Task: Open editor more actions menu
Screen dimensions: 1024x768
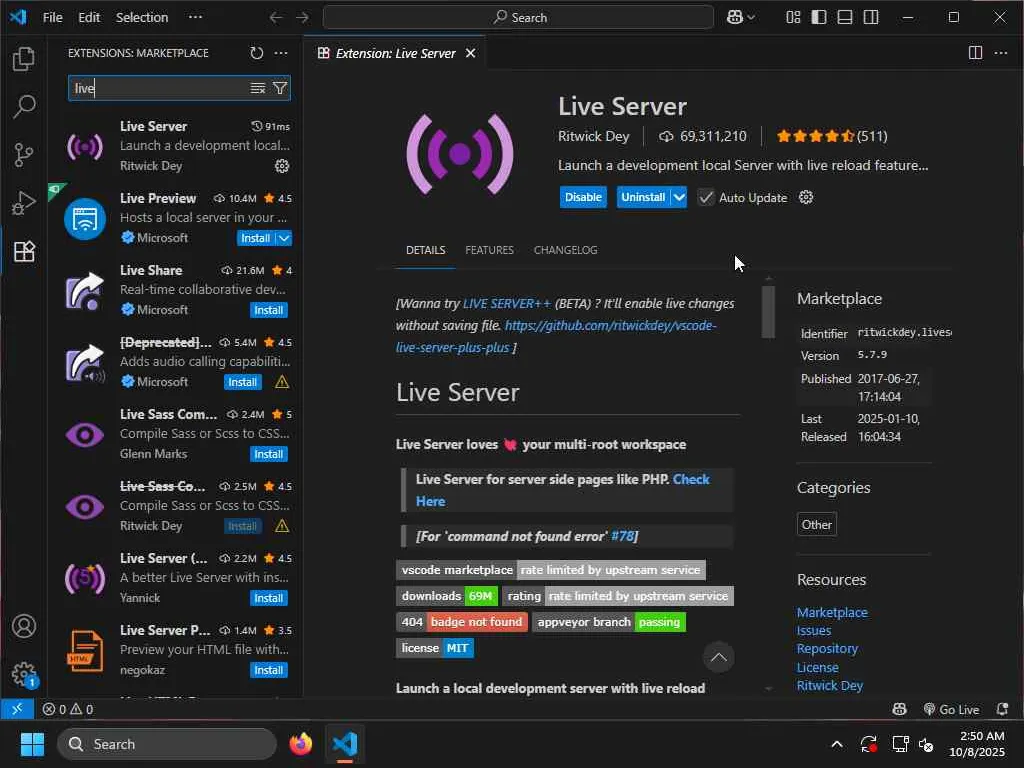Action: click(1000, 53)
